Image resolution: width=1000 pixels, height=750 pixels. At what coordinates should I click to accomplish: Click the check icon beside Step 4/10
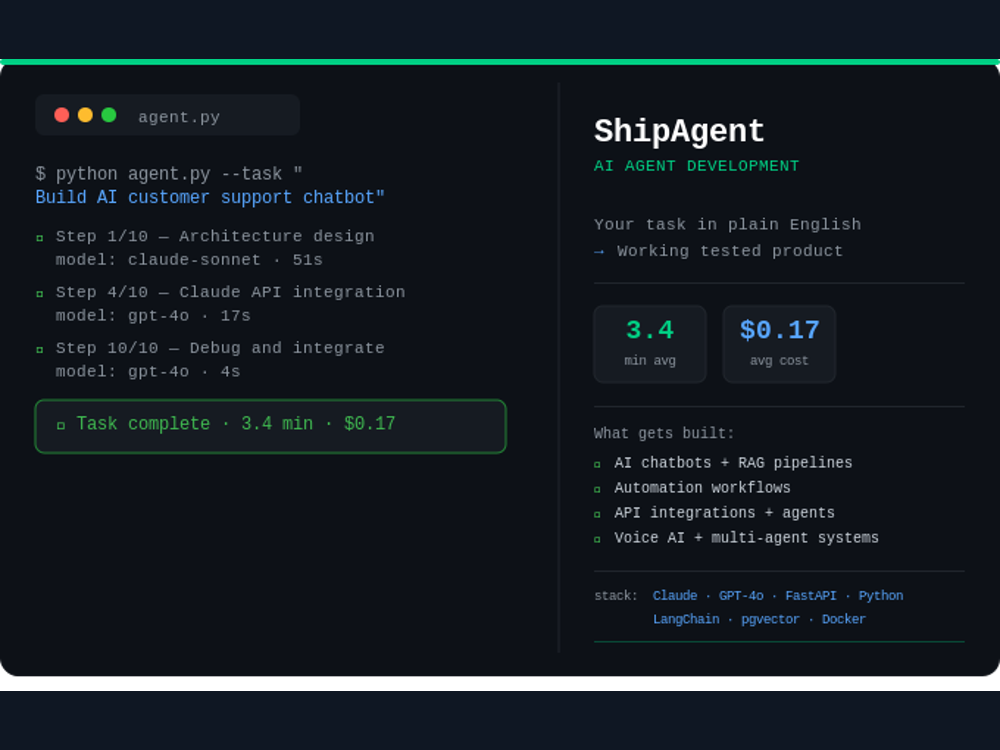tap(40, 293)
